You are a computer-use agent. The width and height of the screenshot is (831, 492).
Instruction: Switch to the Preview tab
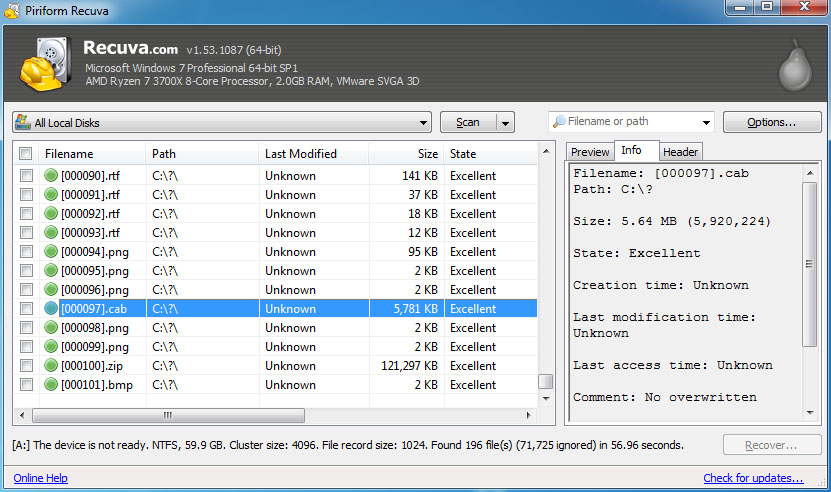590,152
